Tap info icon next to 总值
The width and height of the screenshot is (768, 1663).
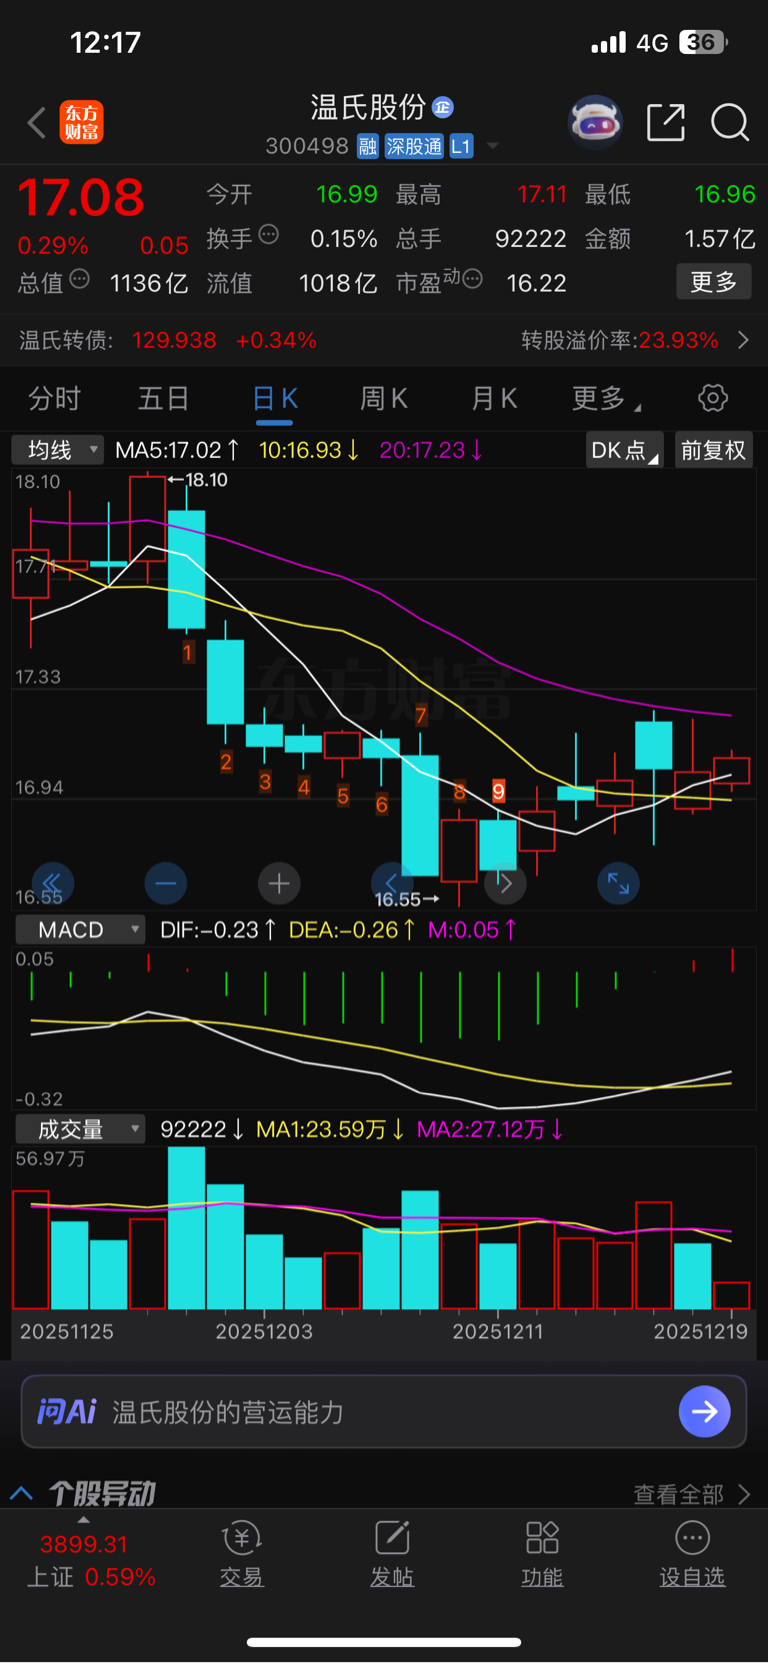79,279
